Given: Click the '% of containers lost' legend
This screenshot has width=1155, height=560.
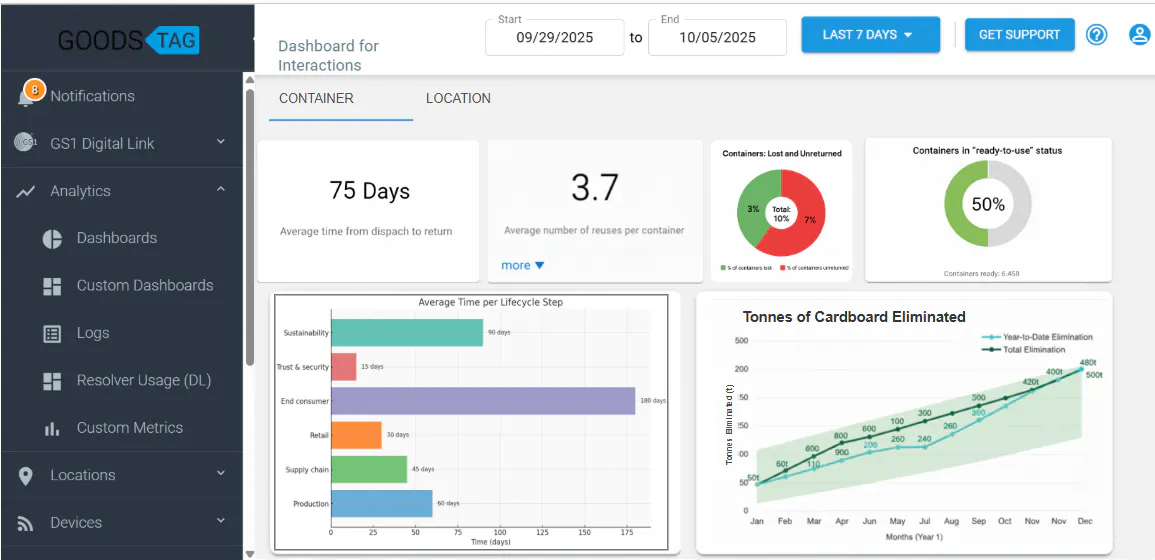Looking at the screenshot, I should point(746,267).
